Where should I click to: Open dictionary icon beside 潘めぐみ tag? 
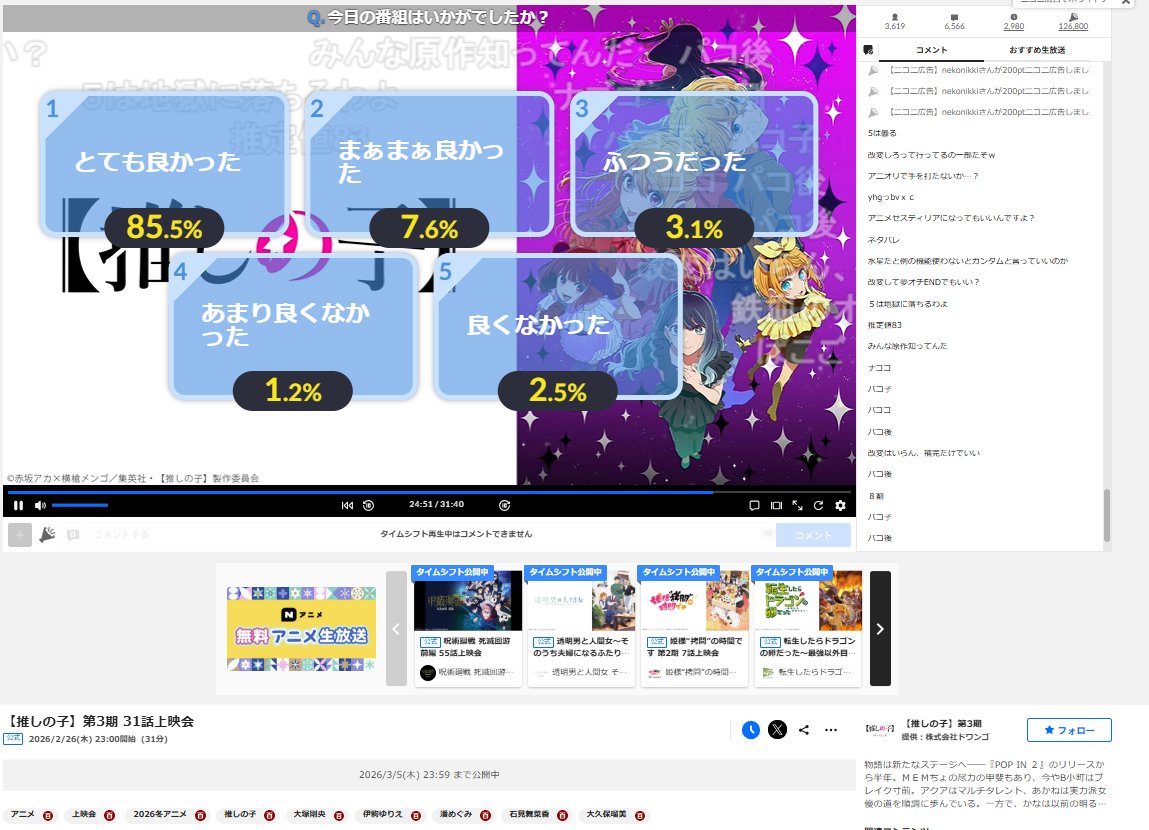(x=486, y=815)
